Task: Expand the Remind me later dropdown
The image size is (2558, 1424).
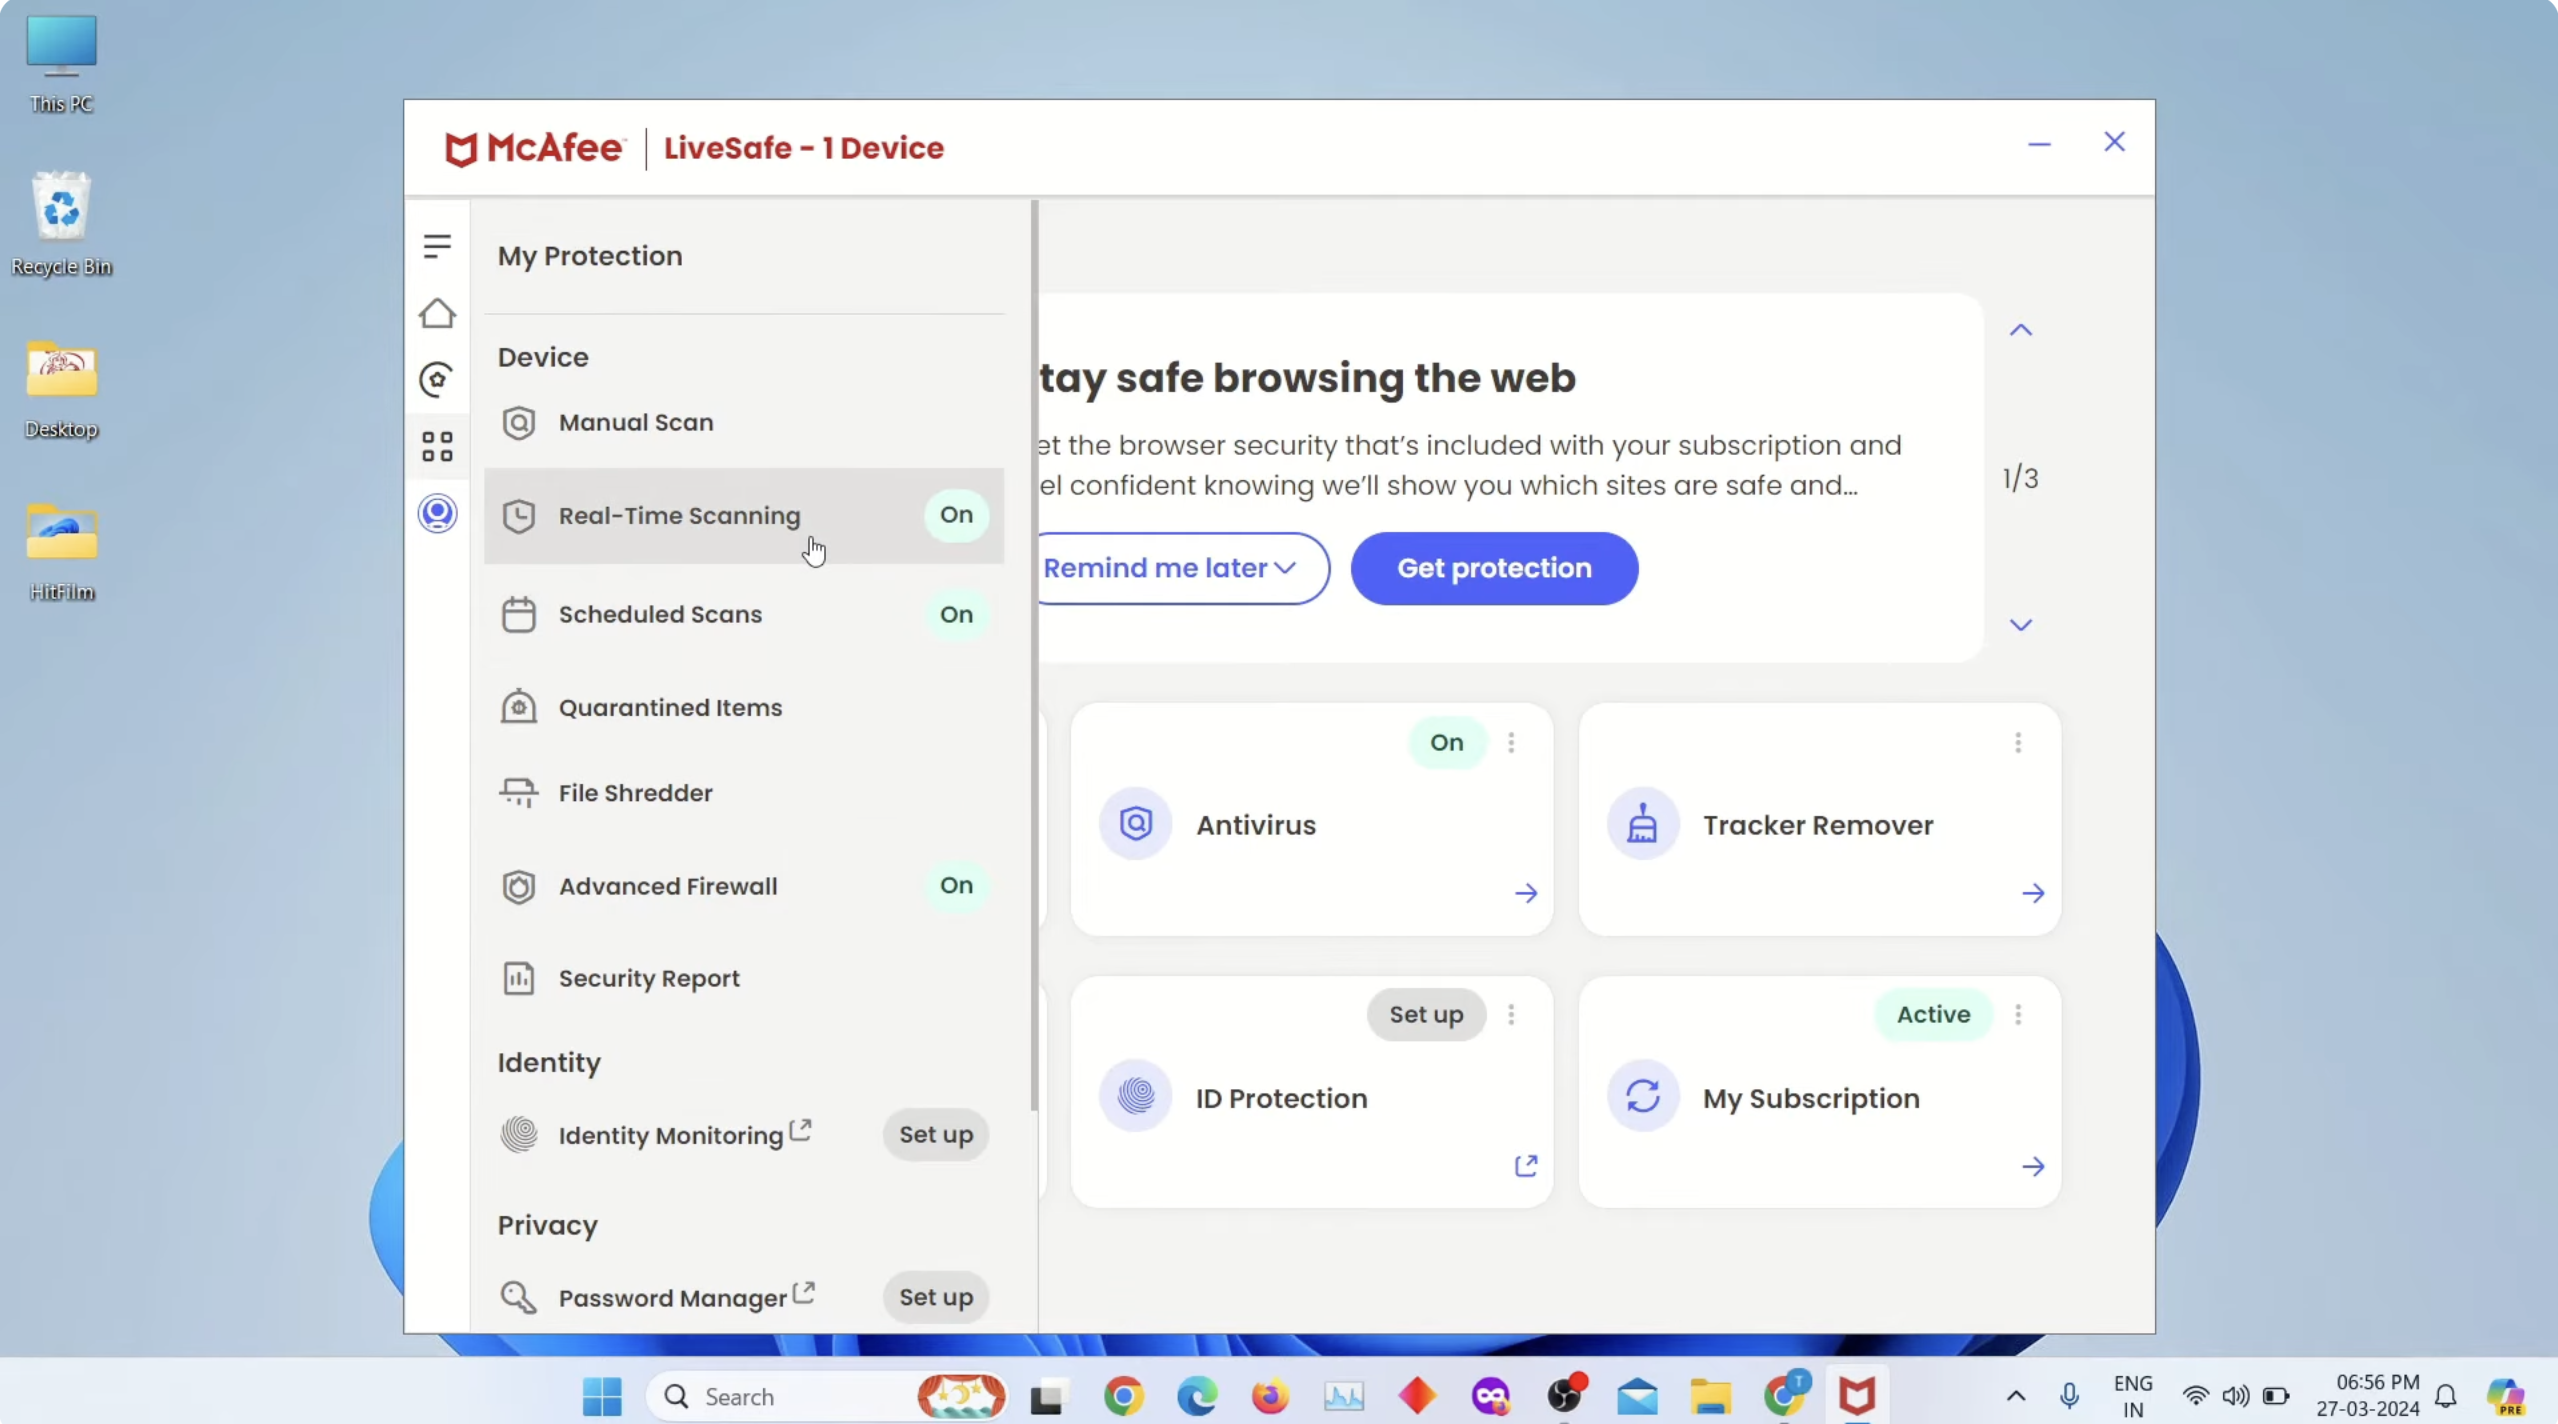Action: [x=1175, y=568]
